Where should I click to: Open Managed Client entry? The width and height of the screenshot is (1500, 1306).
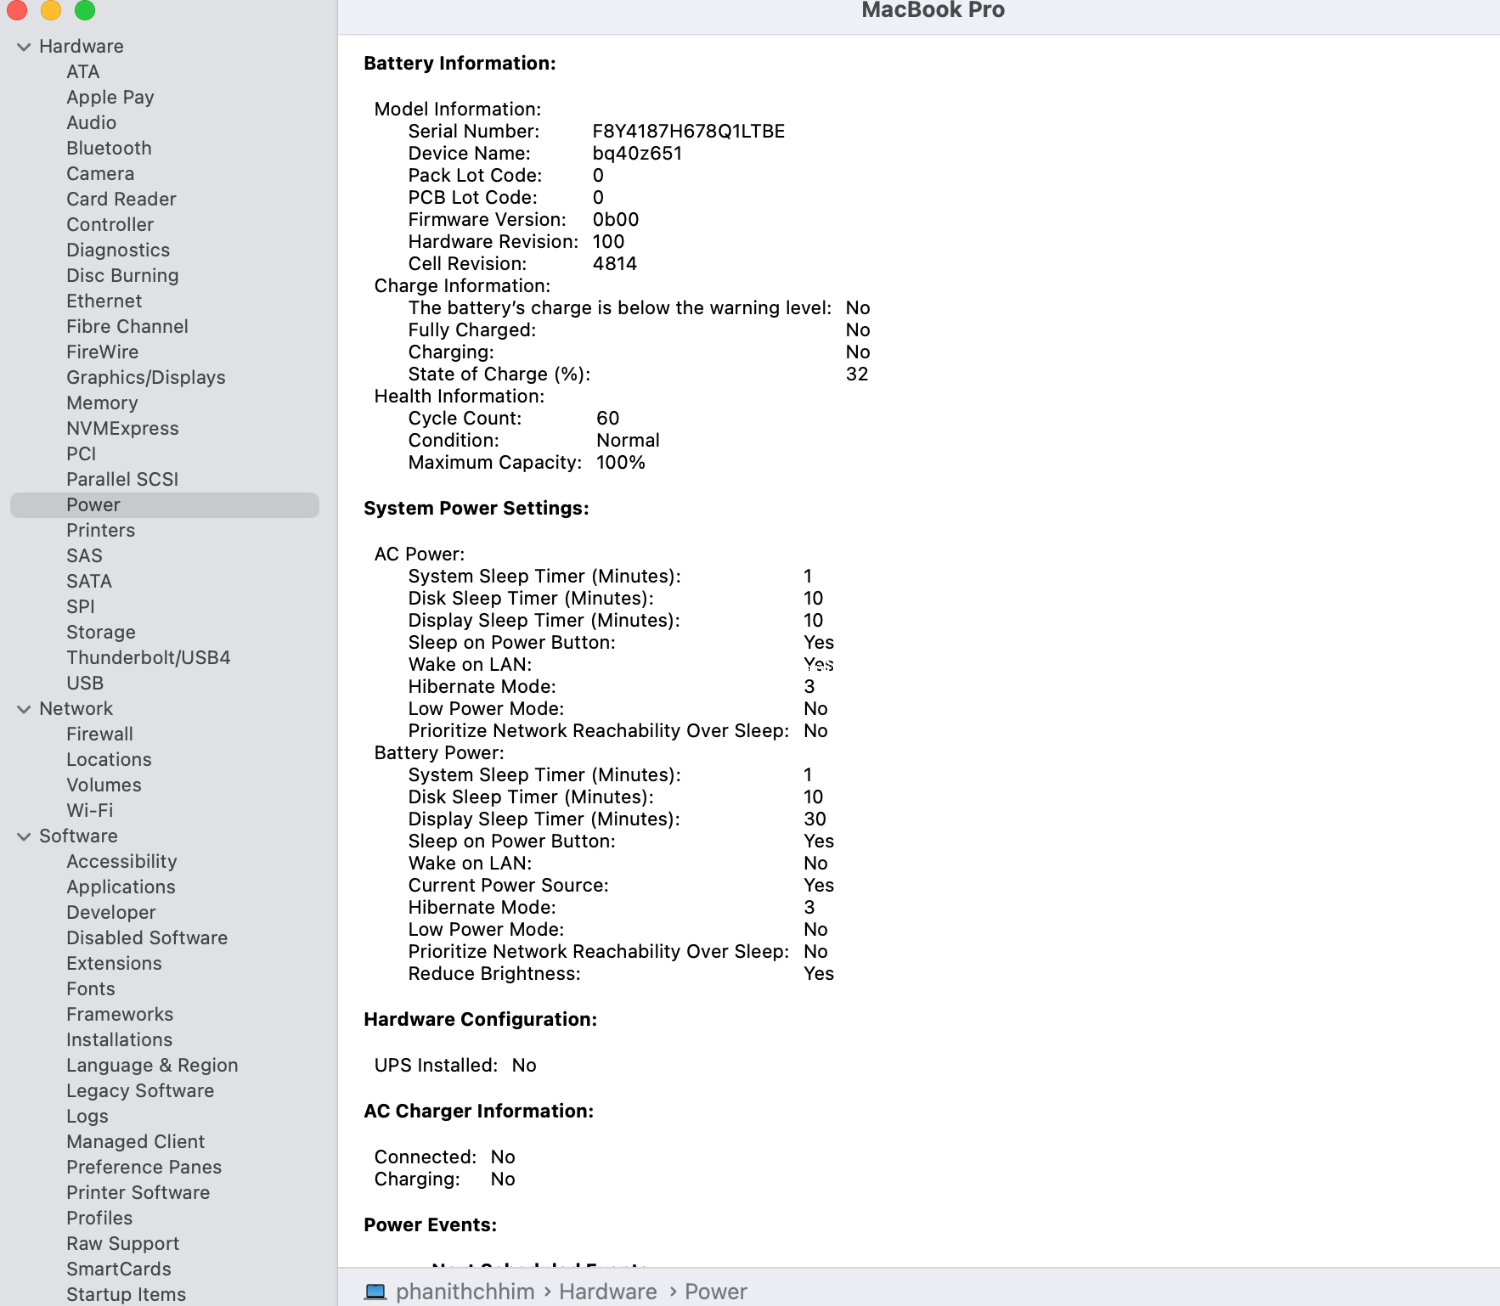(x=135, y=1142)
